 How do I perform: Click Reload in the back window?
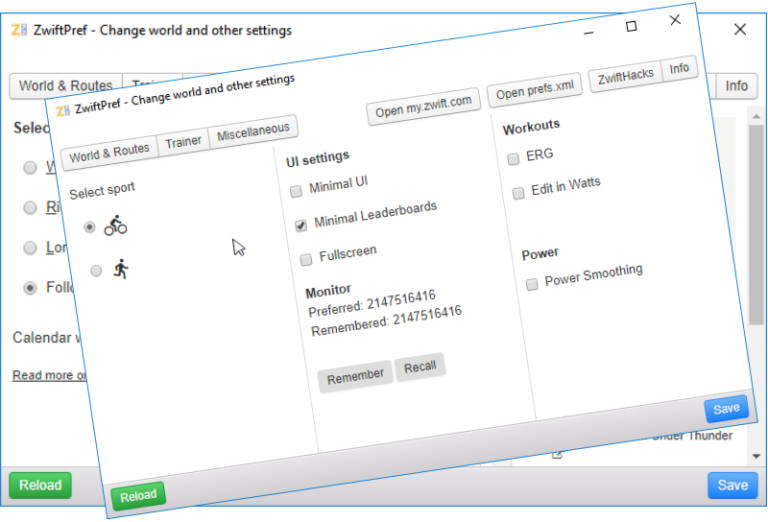pos(40,485)
